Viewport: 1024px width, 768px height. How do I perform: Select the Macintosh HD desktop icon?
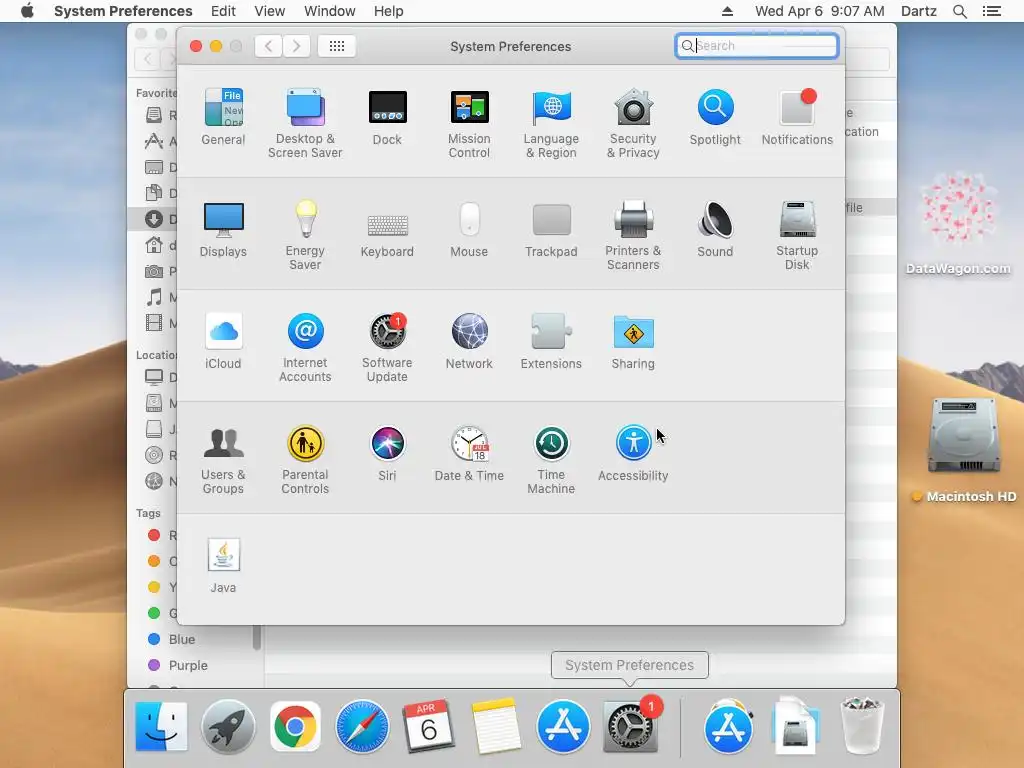[965, 451]
